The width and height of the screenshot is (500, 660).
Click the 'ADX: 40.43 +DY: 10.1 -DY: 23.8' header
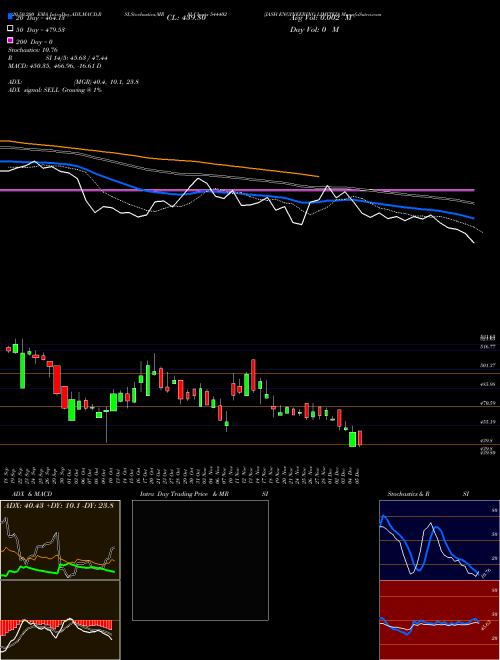coord(59,506)
